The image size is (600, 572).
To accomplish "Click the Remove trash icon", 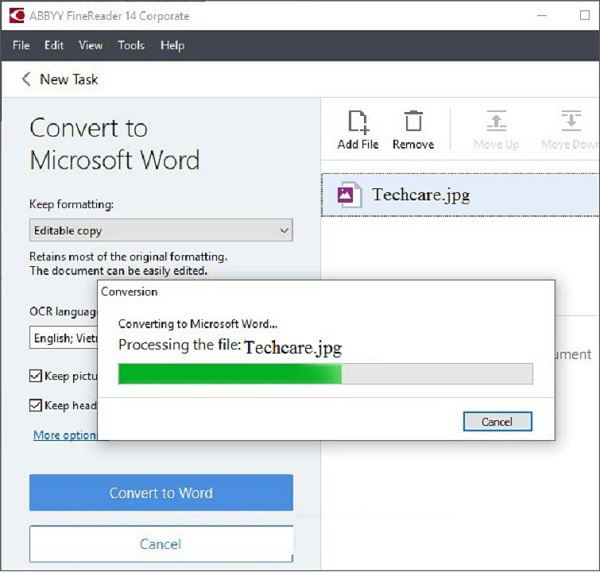I will (413, 123).
